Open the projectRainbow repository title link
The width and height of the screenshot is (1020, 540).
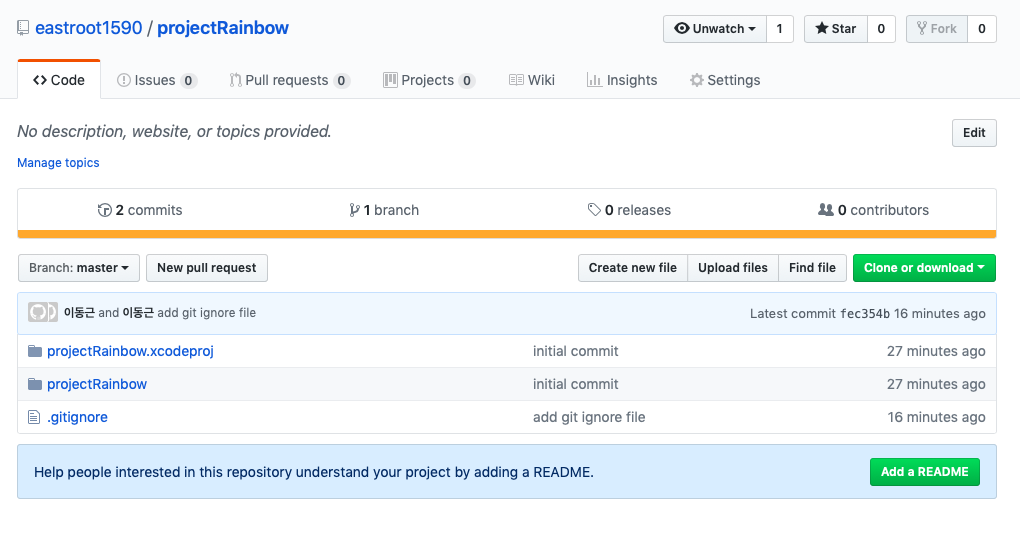pos(223,28)
